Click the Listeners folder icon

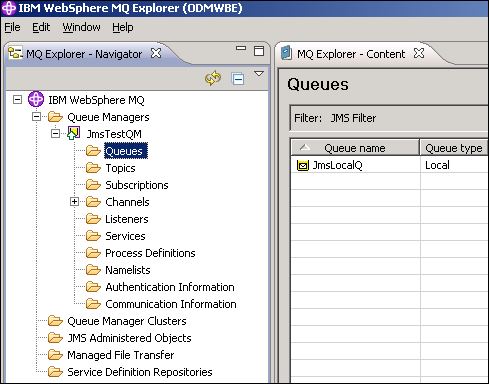click(x=93, y=219)
